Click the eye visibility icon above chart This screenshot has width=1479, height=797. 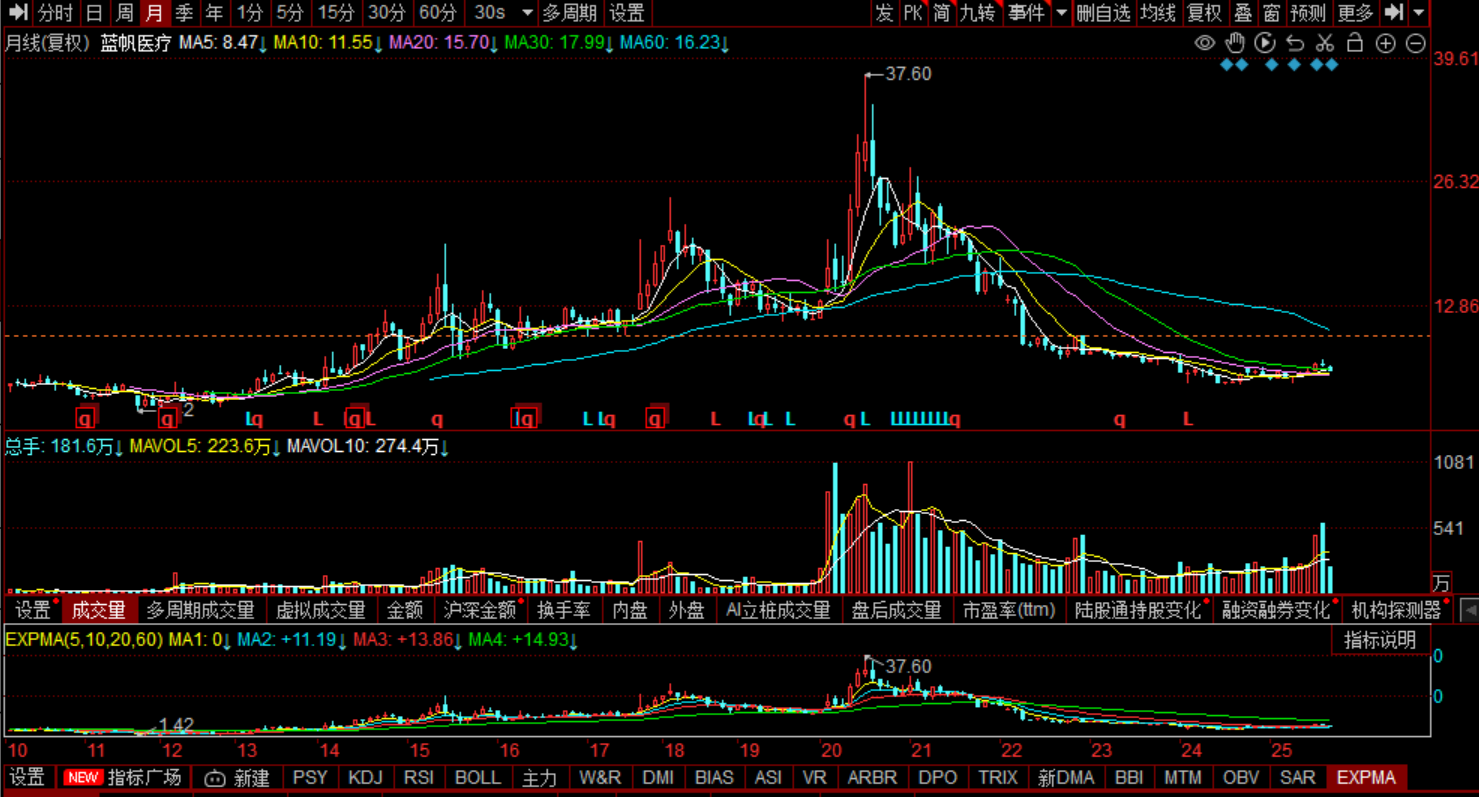tap(1205, 43)
